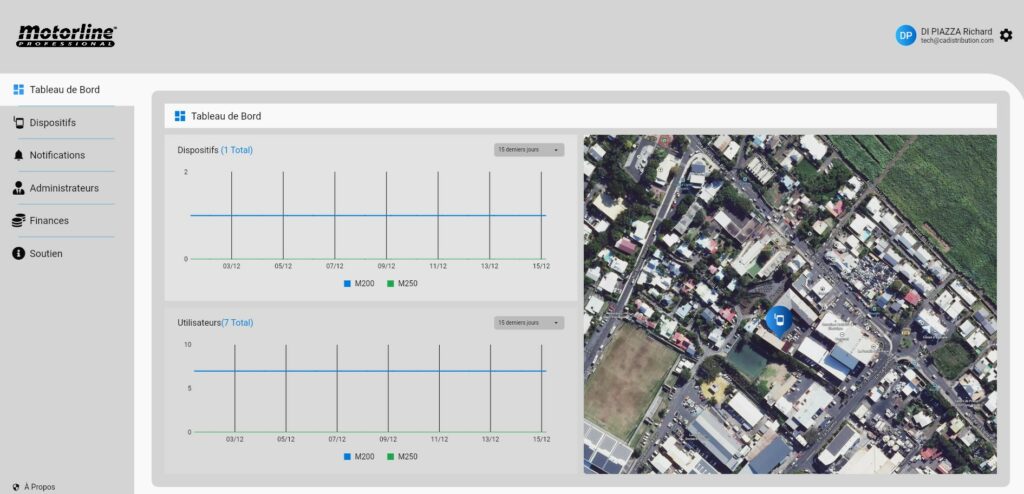Click the DP user avatar
The height and width of the screenshot is (494, 1024).
(905, 35)
